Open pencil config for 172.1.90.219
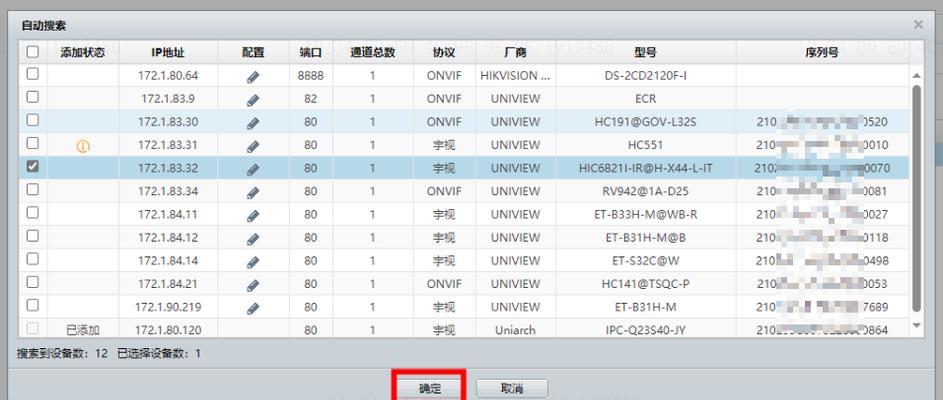 (253, 308)
